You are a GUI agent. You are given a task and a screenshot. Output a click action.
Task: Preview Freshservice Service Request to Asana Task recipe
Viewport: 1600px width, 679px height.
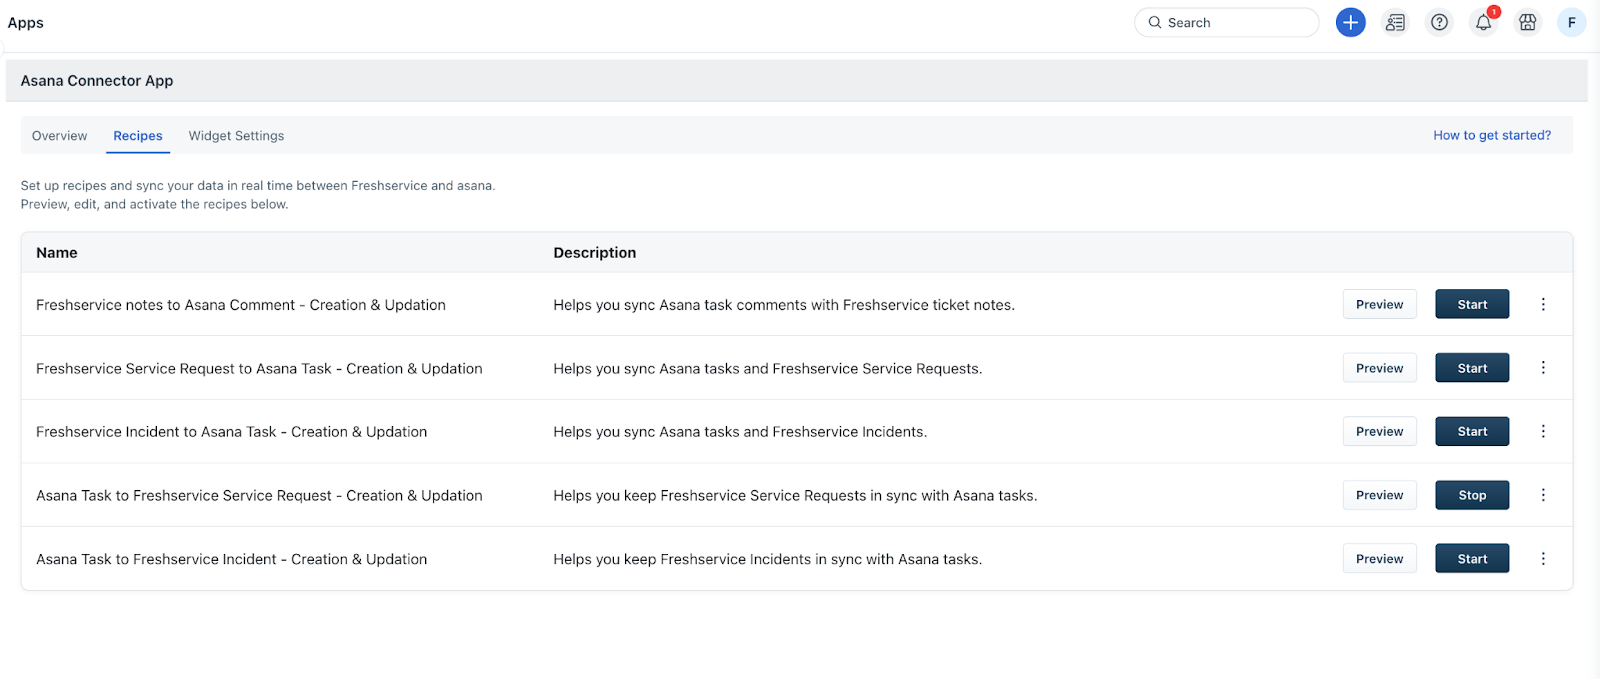(x=1379, y=368)
